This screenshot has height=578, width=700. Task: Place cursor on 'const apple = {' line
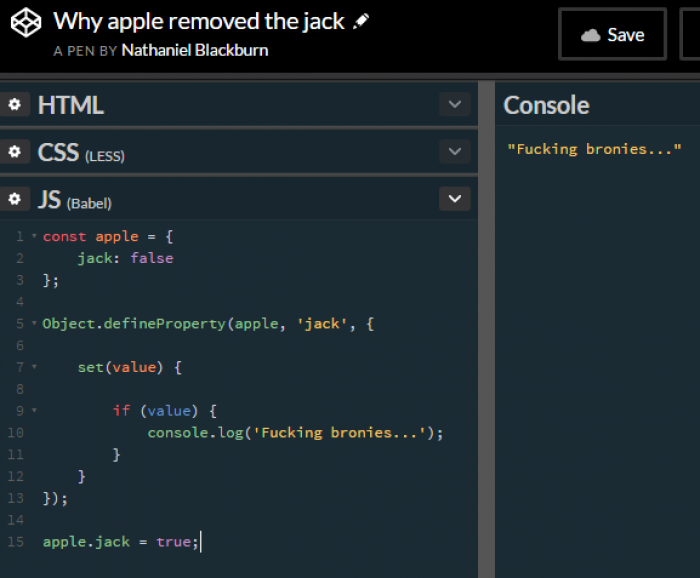coord(108,237)
